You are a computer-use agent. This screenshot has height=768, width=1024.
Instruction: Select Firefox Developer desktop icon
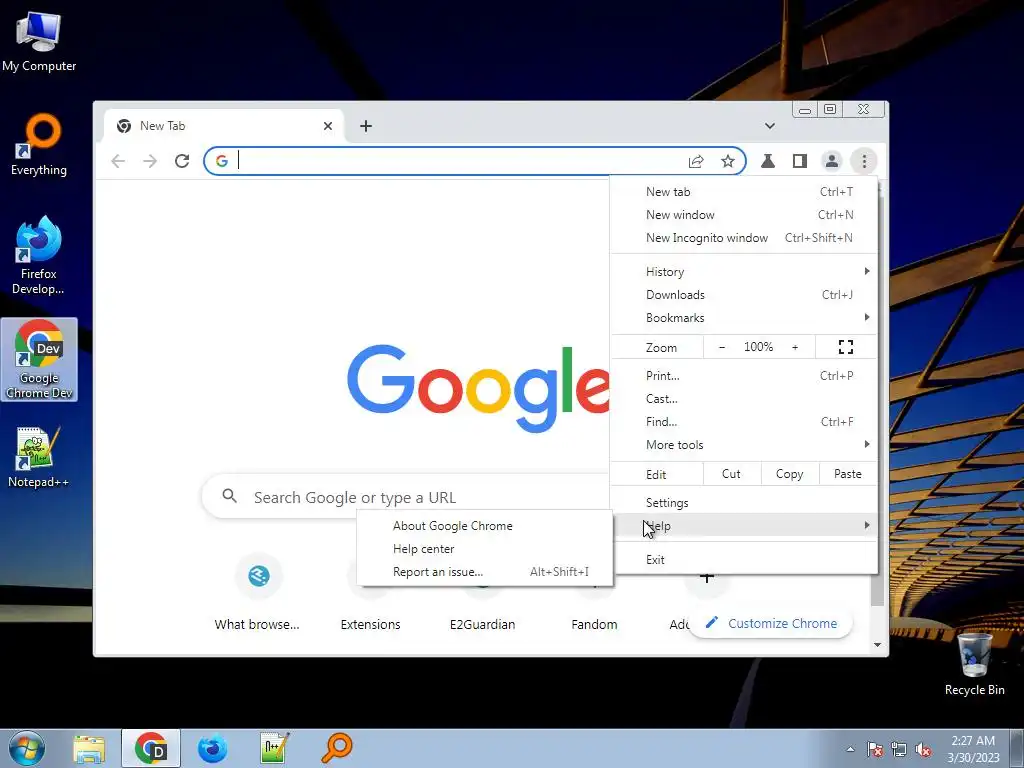[39, 255]
